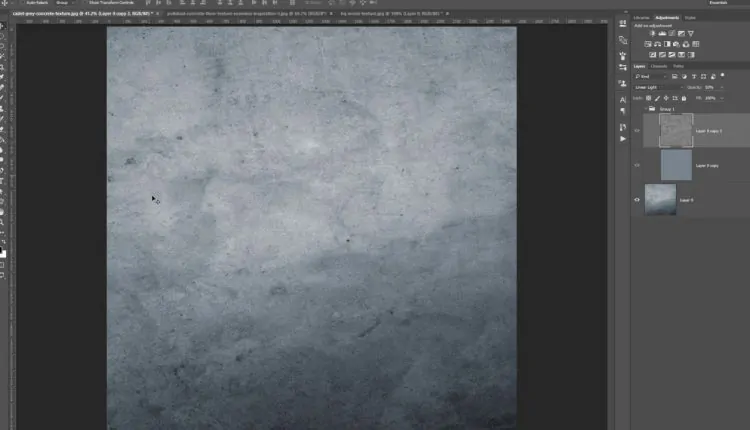Add a Brightness/Contrast adjustment
The height and width of the screenshot is (430, 750).
point(652,33)
